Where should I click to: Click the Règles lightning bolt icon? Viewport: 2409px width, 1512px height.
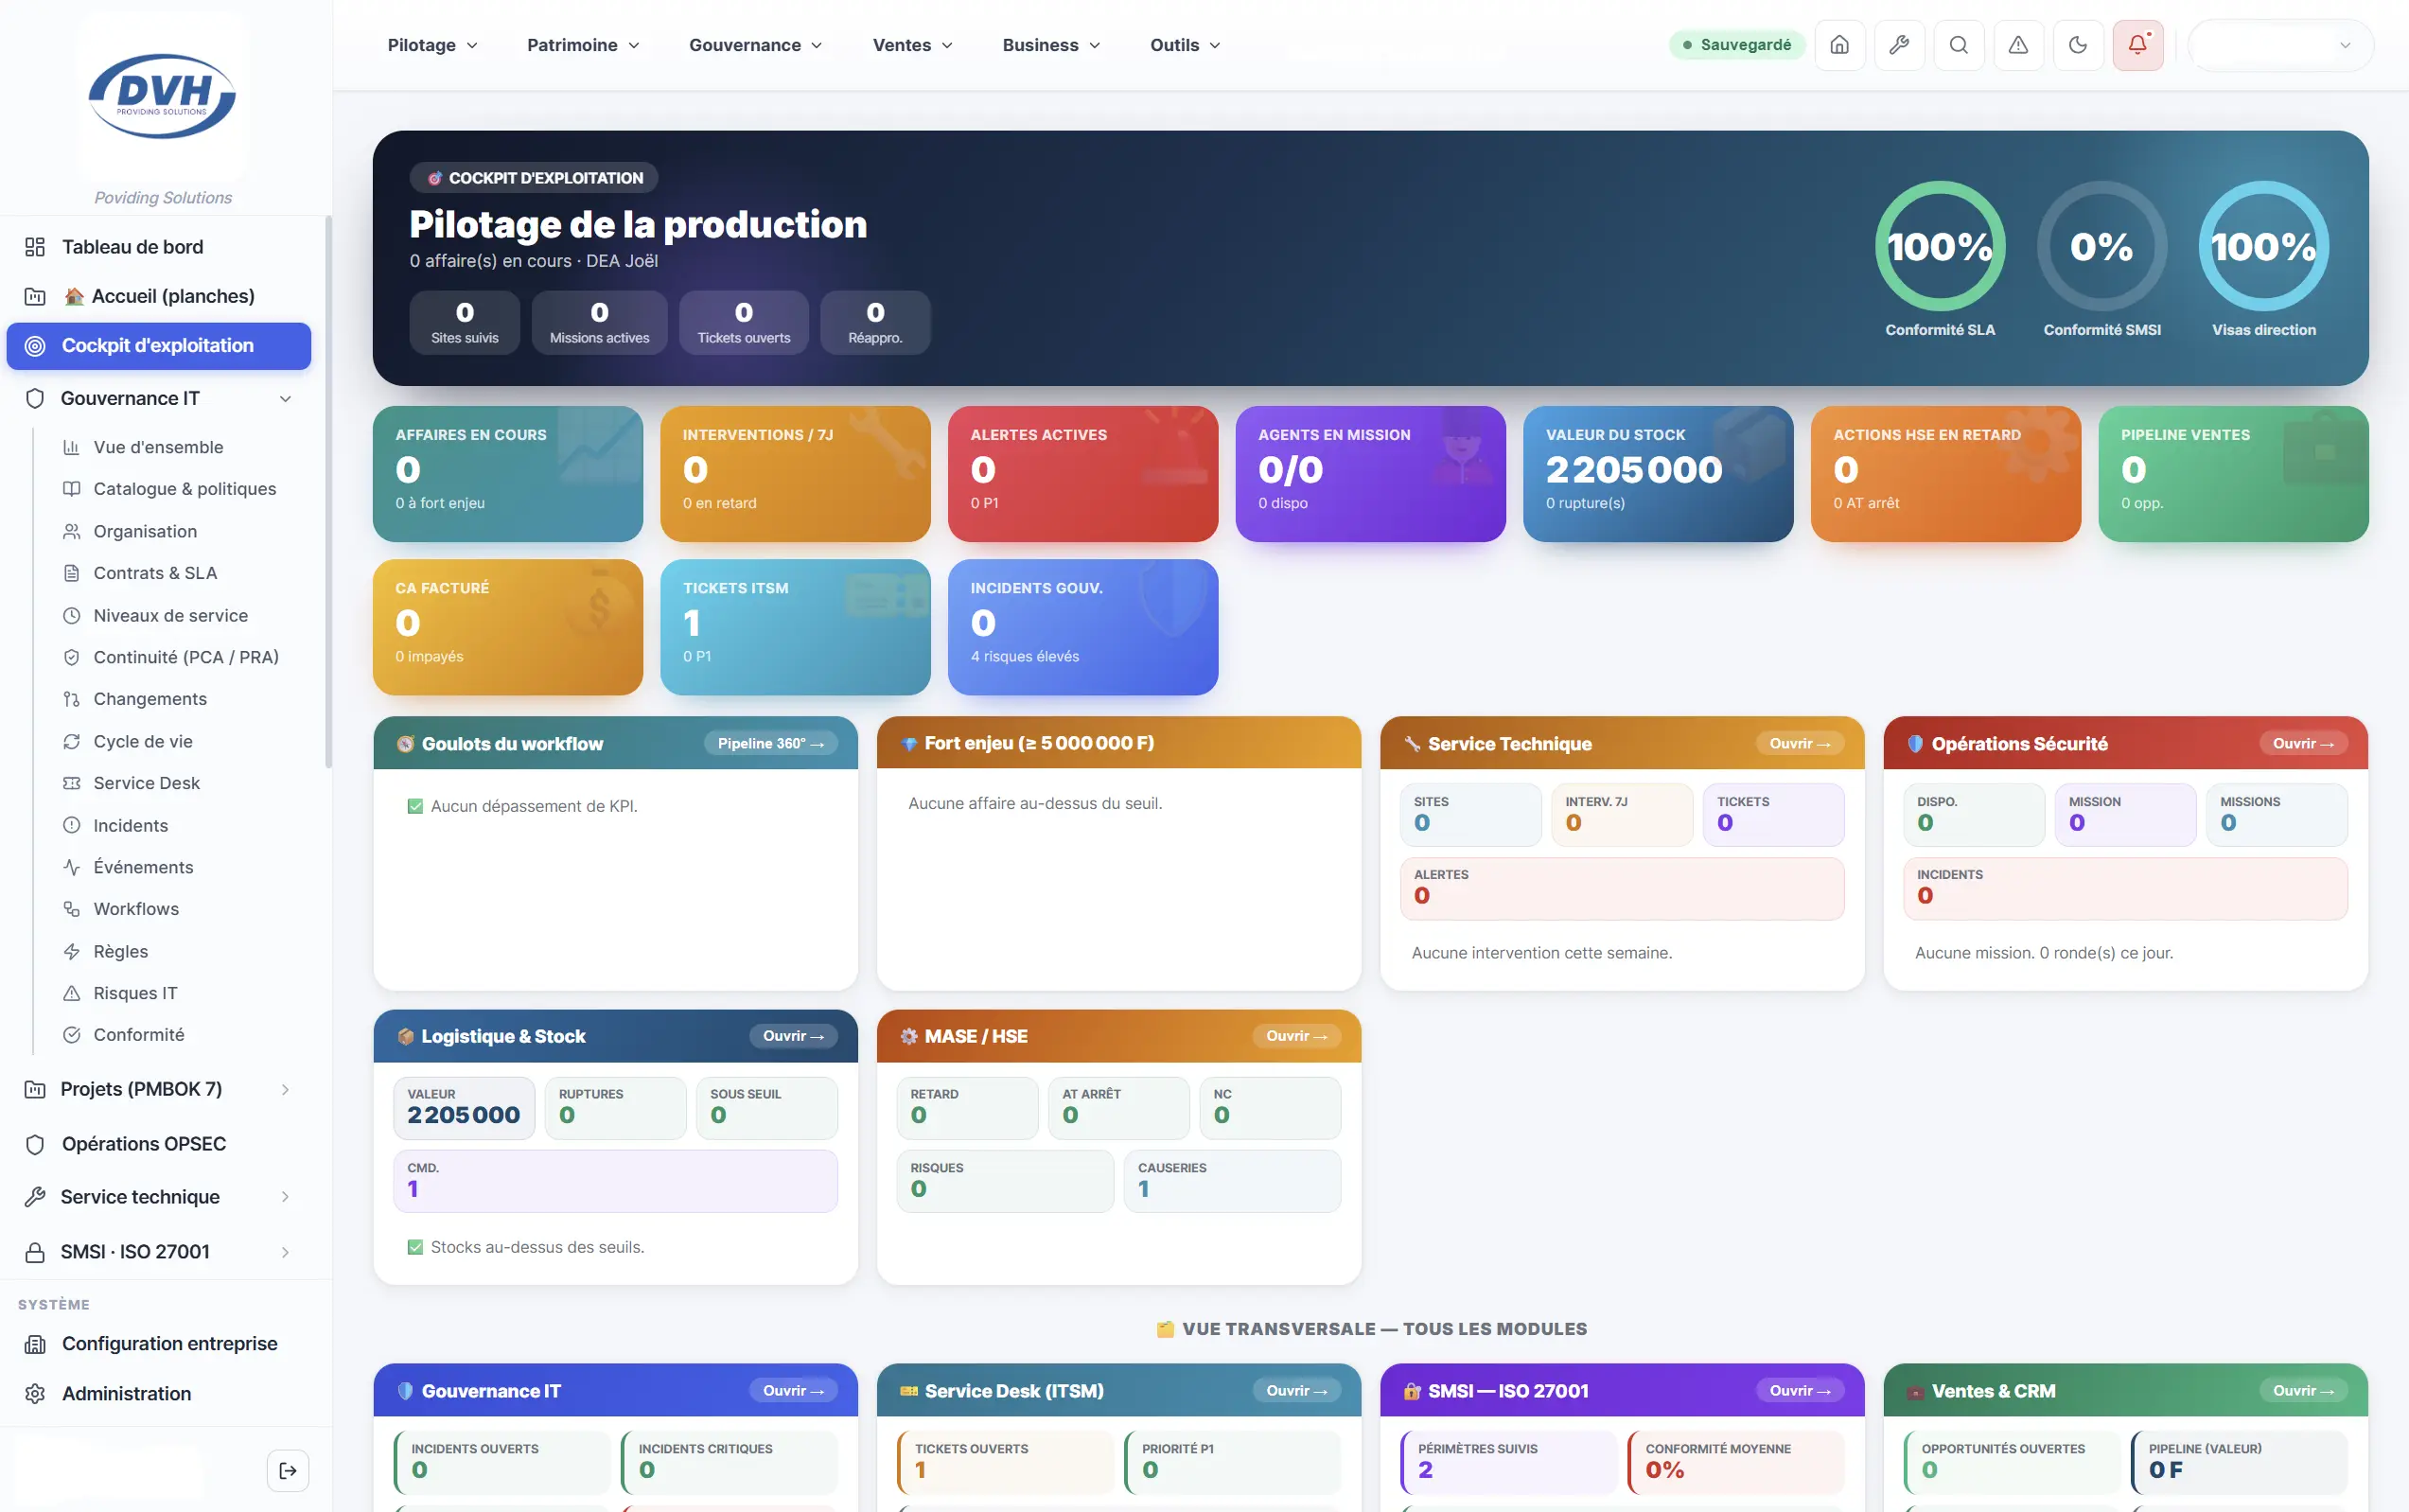click(71, 952)
